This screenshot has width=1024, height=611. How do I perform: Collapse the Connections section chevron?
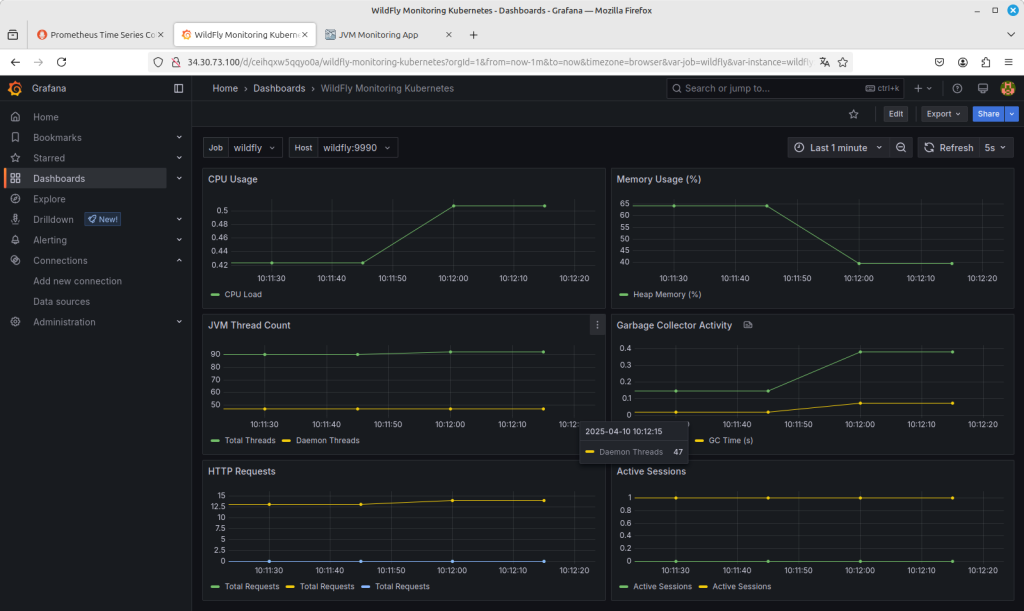[179, 260]
